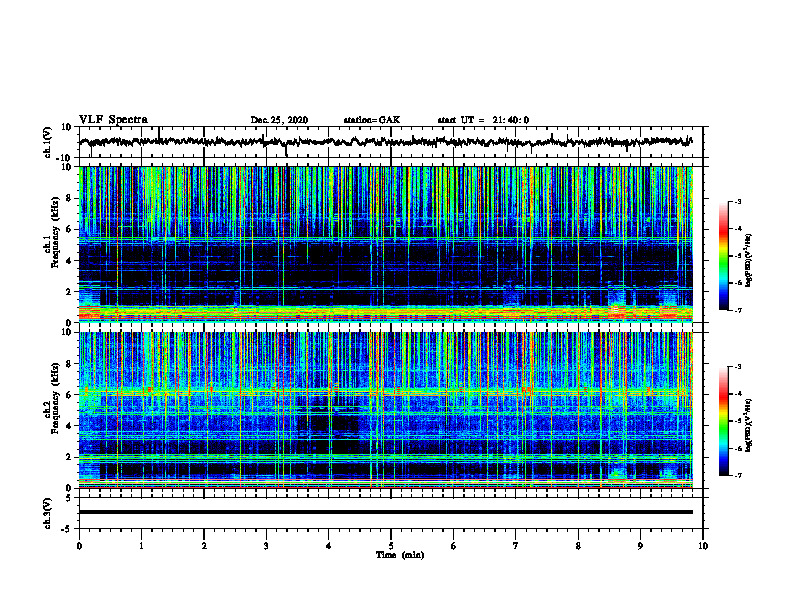
Task: Click time axis tick label "3"
Action: (266, 546)
